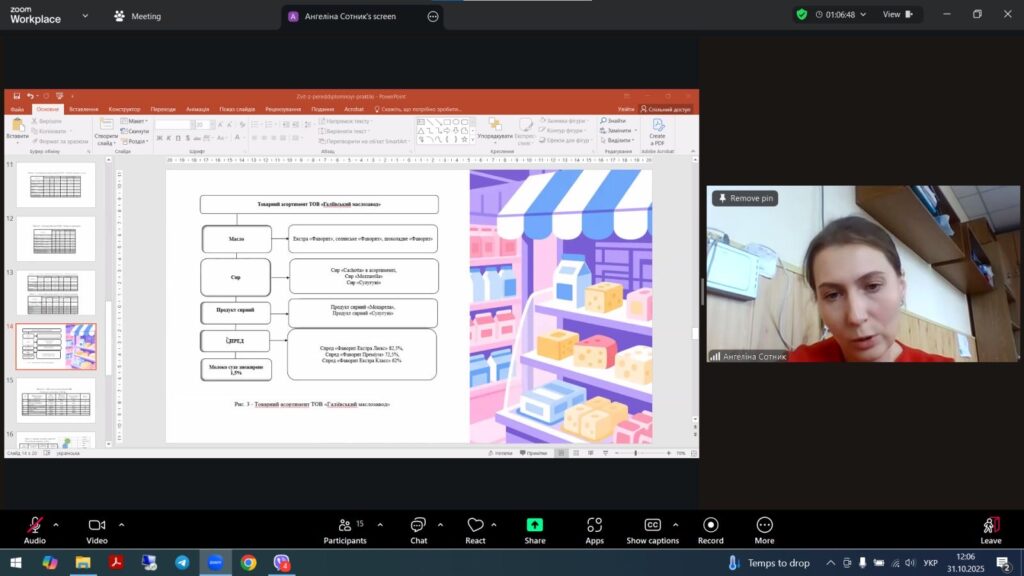Open Telegram from the taskbar
This screenshot has height=576, width=1024.
coord(181,563)
